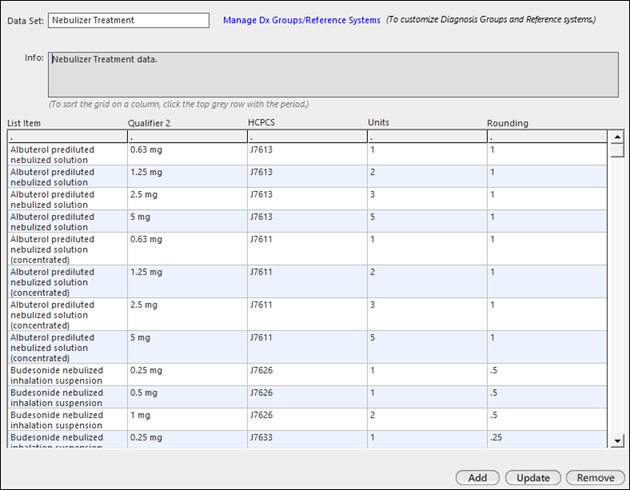This screenshot has width=630, height=490.
Task: Select Budesonide List Item in 0.5 mg row
Action: tap(68, 397)
